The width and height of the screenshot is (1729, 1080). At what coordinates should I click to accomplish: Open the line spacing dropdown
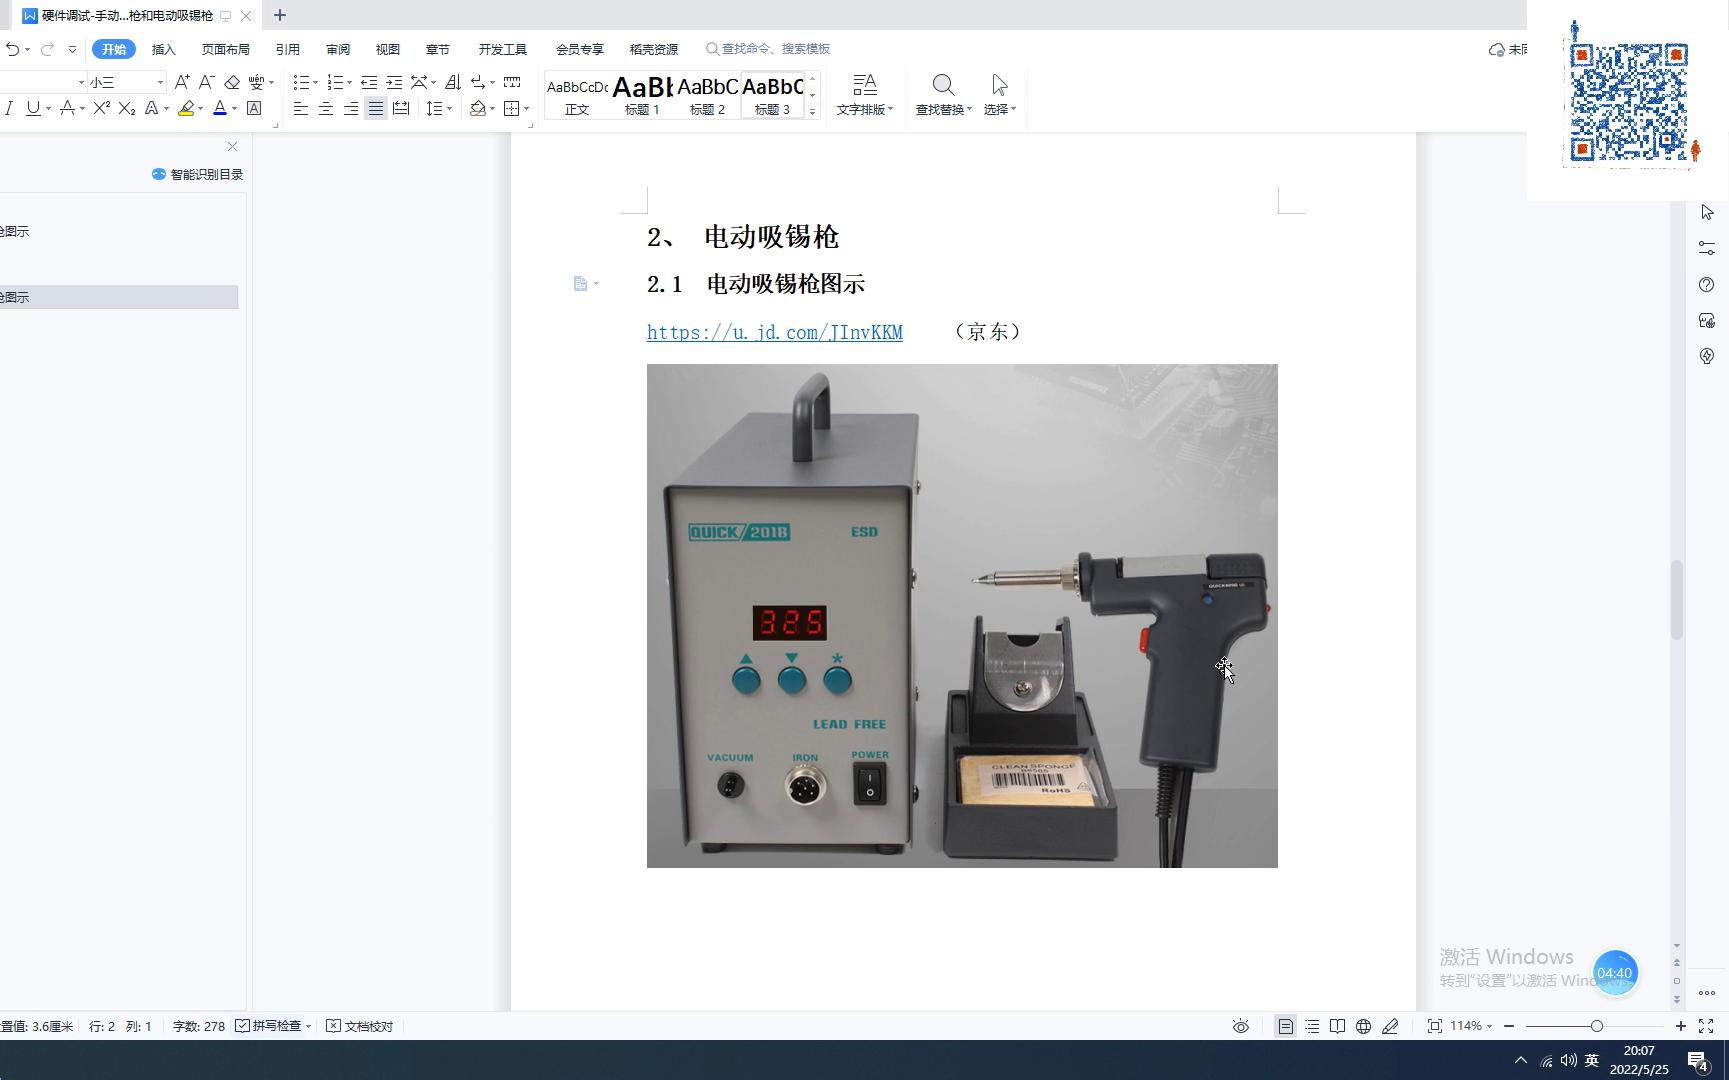pyautogui.click(x=449, y=109)
